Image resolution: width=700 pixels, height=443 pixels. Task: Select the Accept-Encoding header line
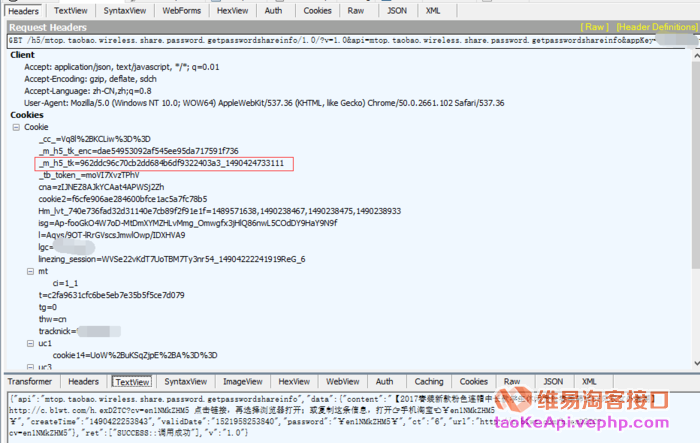(90, 79)
